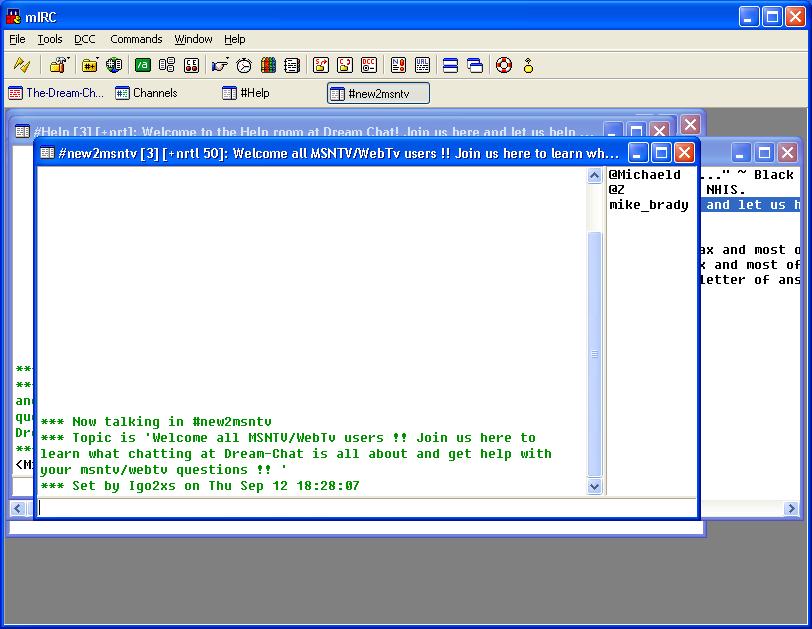Open the DCC menu
The image size is (812, 629).
click(84, 39)
